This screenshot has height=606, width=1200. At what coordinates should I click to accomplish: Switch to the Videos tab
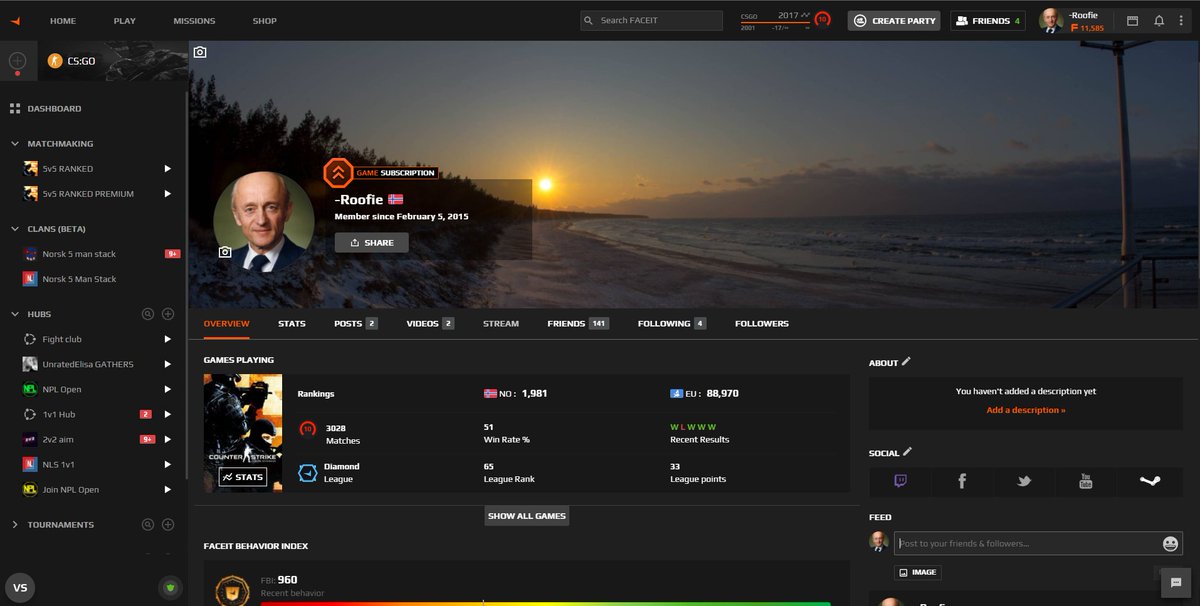pos(430,323)
